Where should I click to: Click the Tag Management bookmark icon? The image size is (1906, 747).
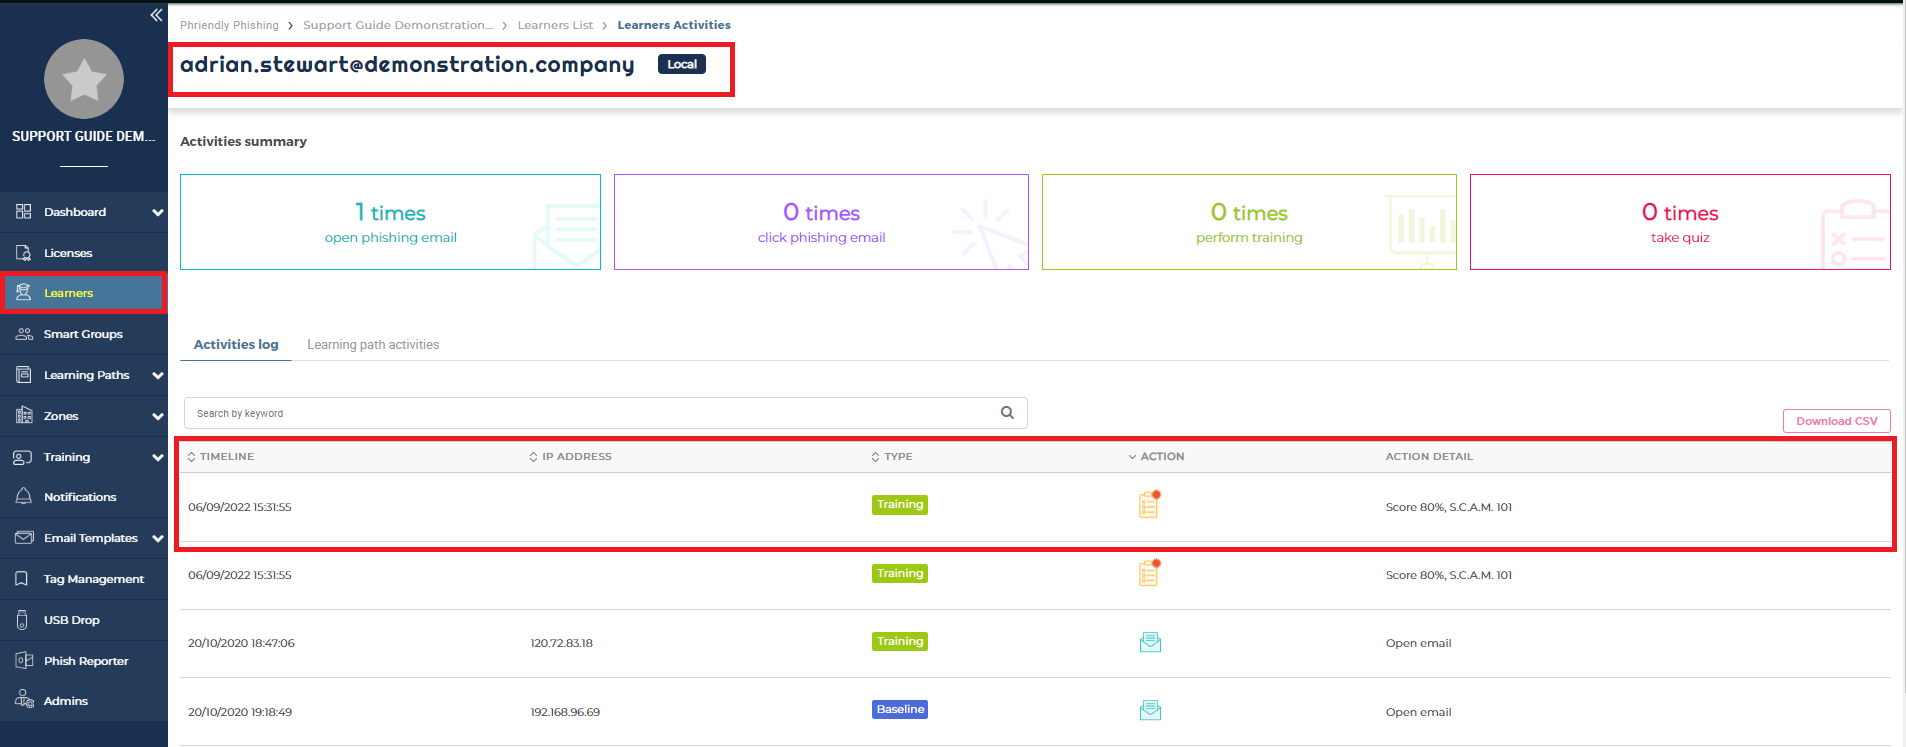click(23, 579)
